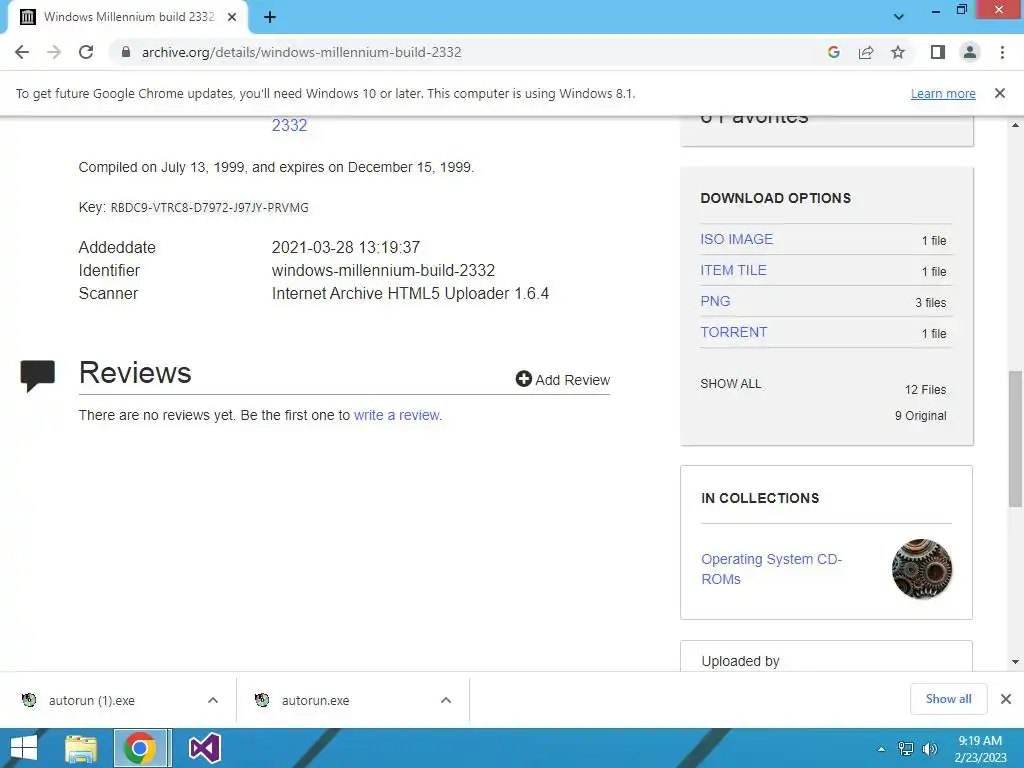Click the forward navigation arrow
Screen dimensions: 1024x768
(54, 52)
